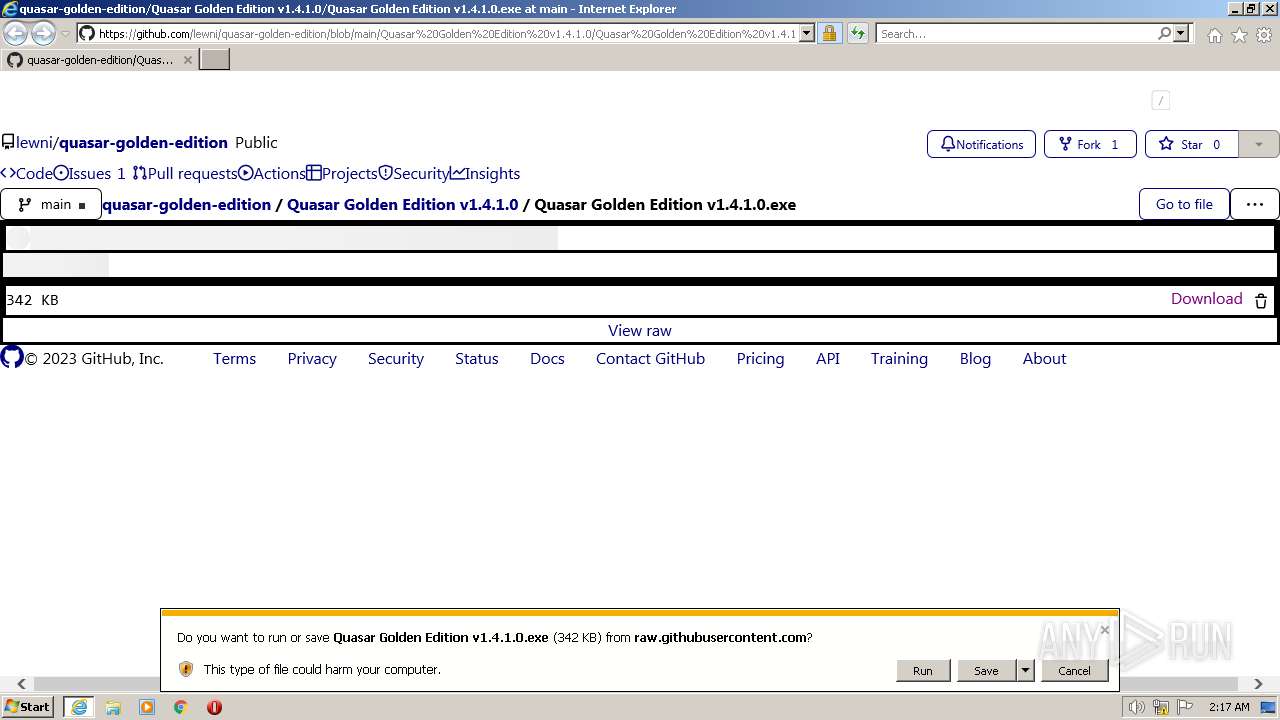Open the Docs footer link

coord(547,358)
